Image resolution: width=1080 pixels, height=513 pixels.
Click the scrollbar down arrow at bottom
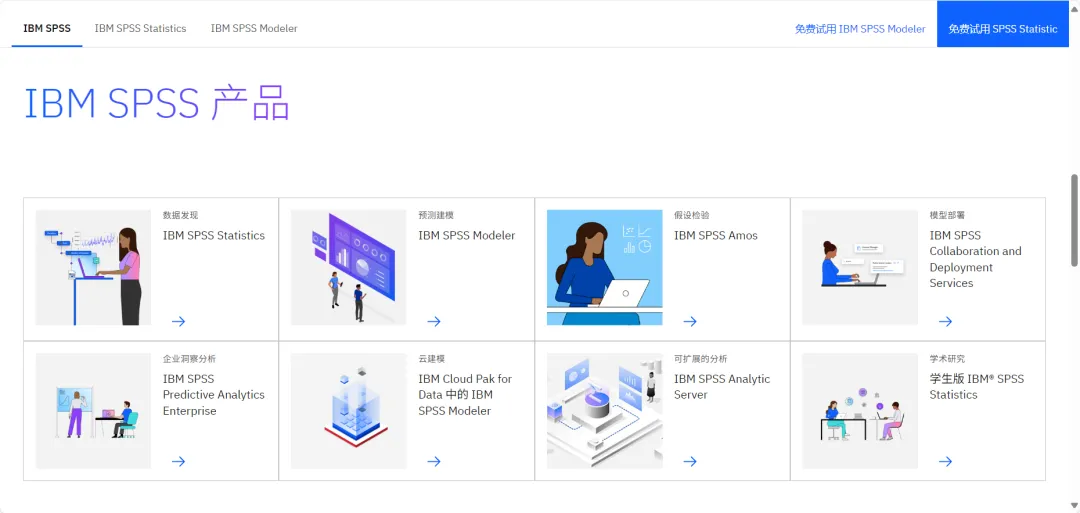pos(1074,506)
